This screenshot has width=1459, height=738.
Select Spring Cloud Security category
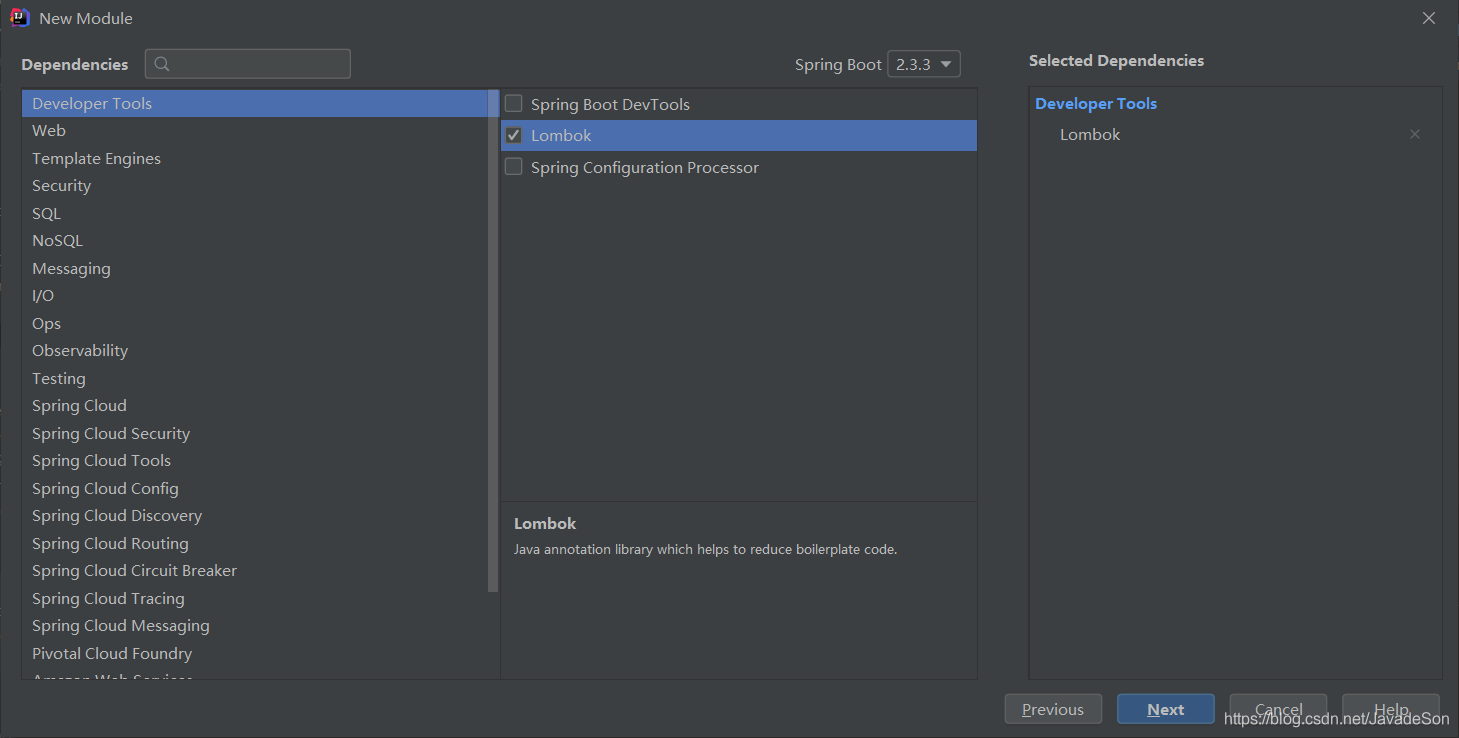pos(255,433)
